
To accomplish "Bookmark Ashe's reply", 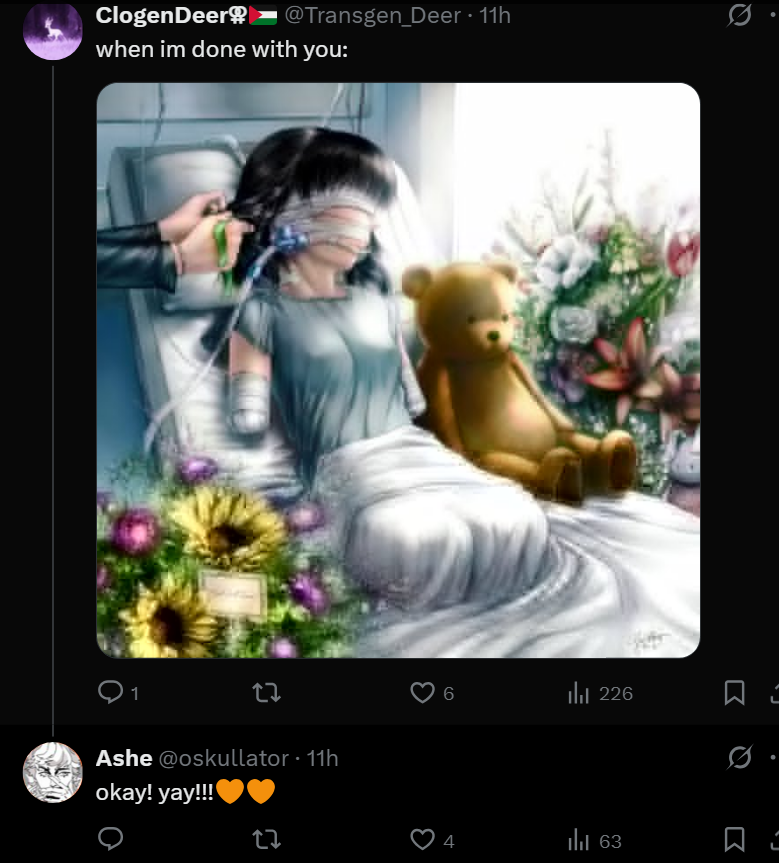I will pyautogui.click(x=734, y=840).
